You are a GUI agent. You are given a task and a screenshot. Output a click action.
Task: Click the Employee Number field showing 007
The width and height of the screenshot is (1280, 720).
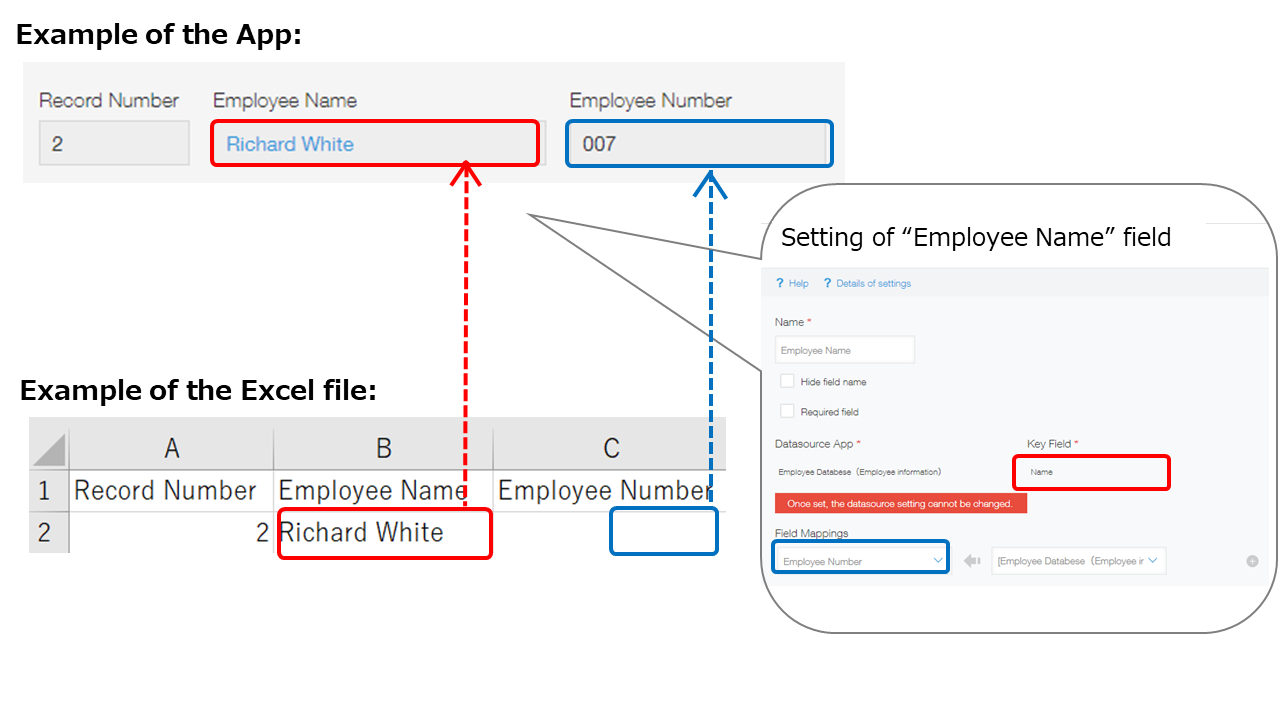(x=699, y=143)
